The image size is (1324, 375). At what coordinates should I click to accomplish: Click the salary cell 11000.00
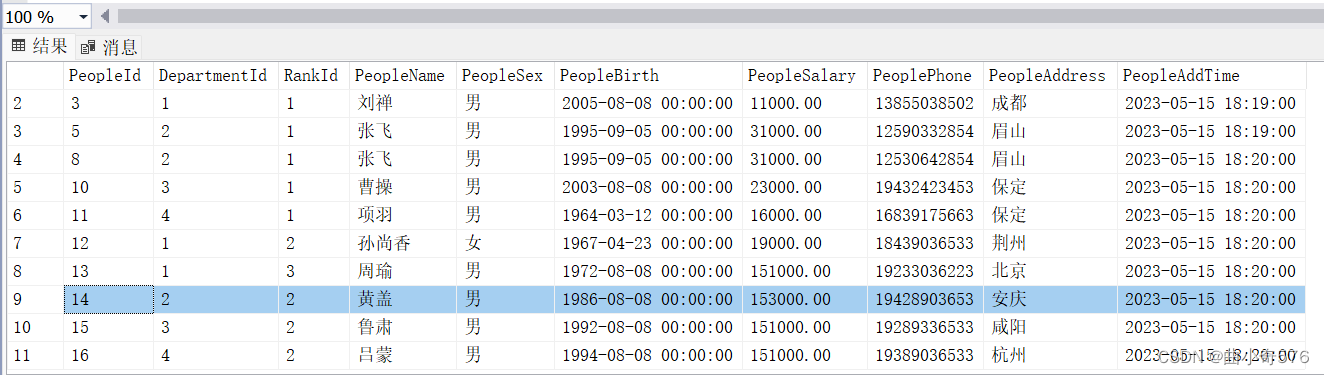[805, 103]
